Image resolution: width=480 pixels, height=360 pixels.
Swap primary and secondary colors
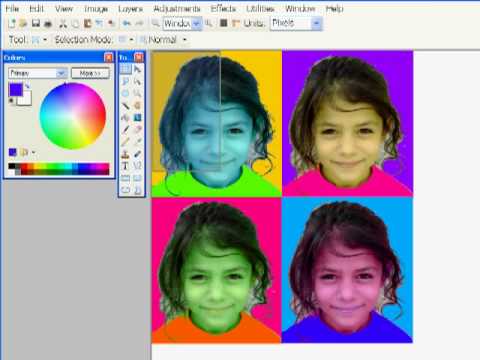point(27,86)
